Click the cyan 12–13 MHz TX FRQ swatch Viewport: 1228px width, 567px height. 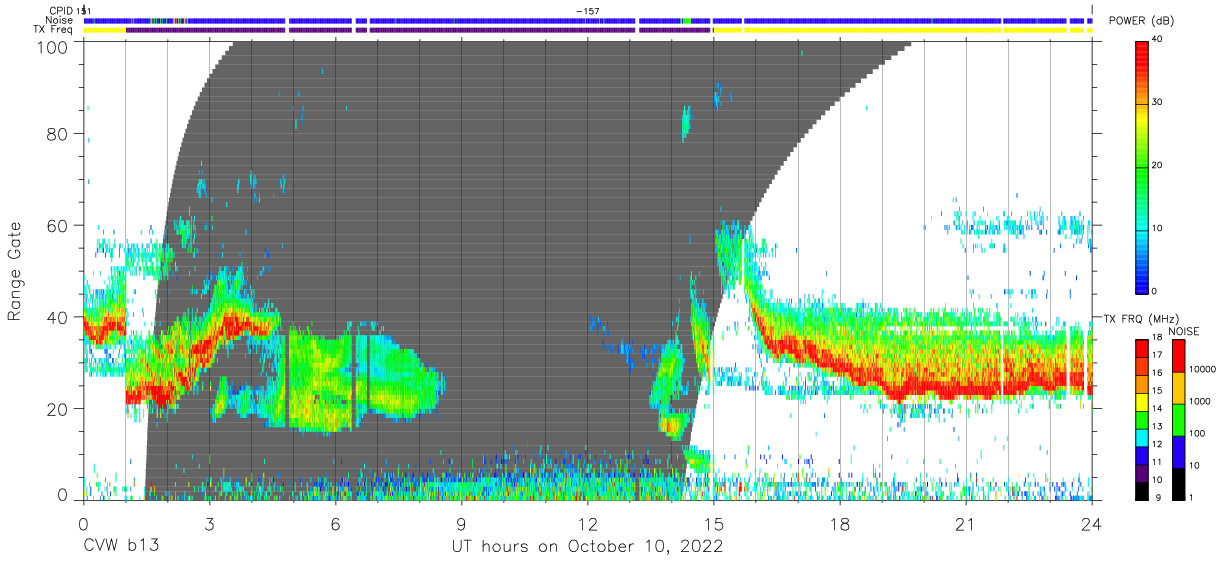click(x=1142, y=438)
